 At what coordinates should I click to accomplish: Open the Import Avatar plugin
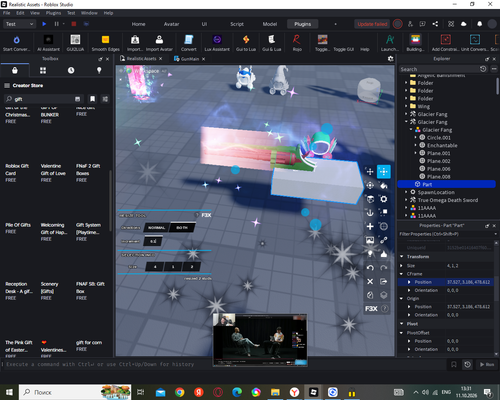[x=159, y=43]
